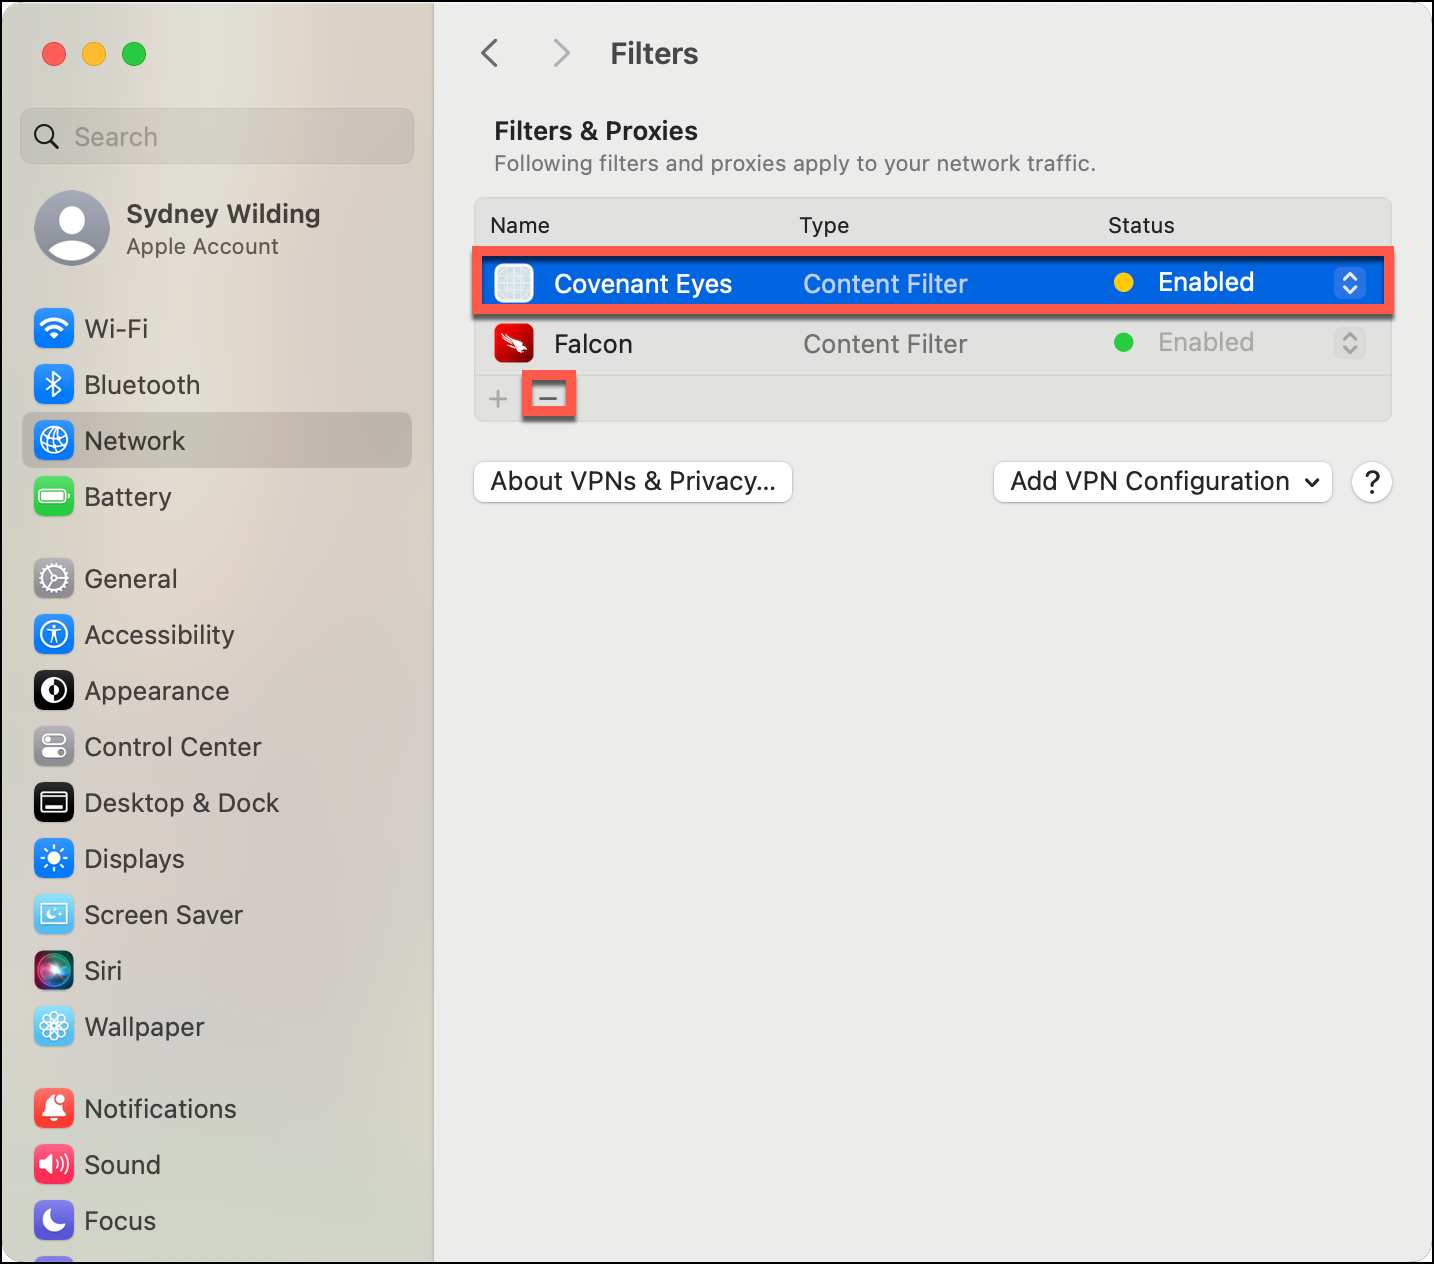
Task: Click the help question mark button
Action: tap(1372, 482)
